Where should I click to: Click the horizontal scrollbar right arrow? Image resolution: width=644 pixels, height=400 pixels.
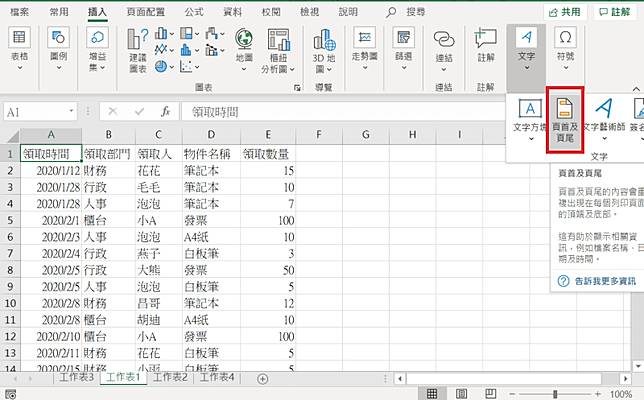(626, 378)
